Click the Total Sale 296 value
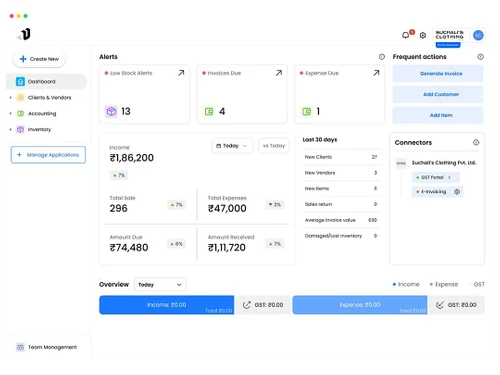Viewport: 500px width, 375px height. [119, 208]
